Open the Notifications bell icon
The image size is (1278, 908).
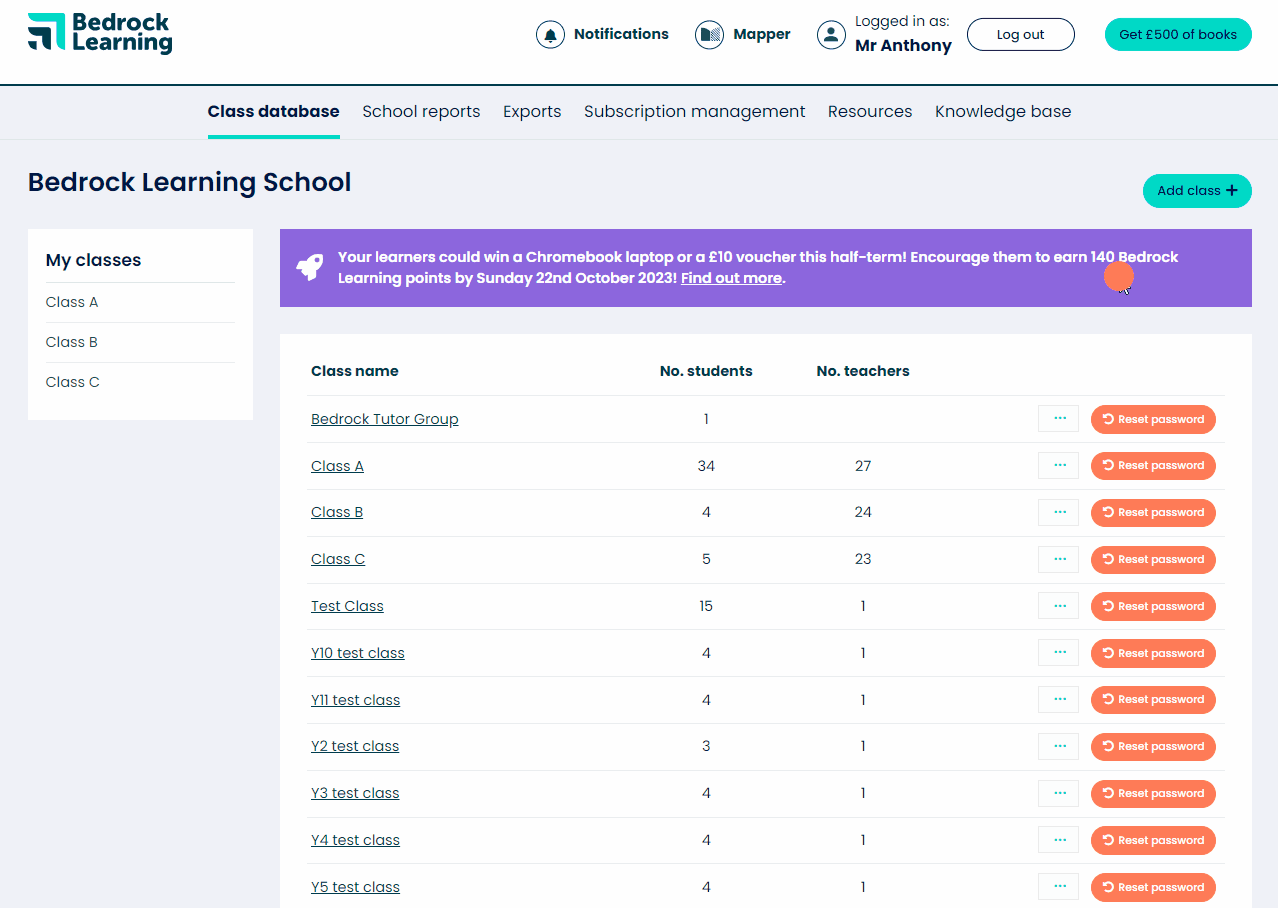coord(549,33)
